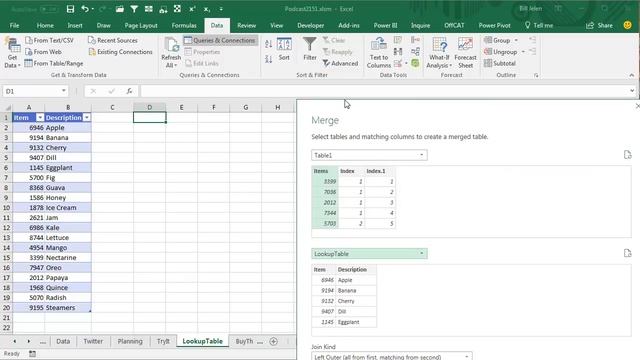Expand the Ungroup dropdown arrow

(523, 52)
